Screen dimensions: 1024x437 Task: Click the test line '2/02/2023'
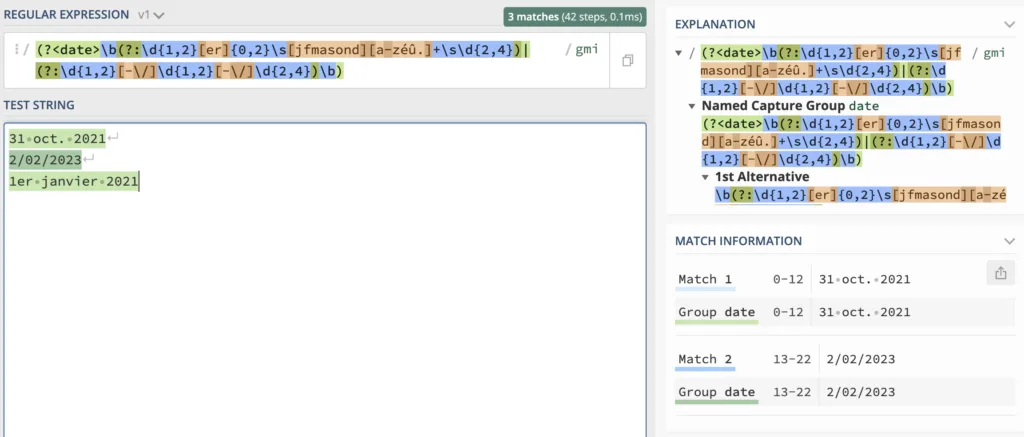click(x=45, y=159)
